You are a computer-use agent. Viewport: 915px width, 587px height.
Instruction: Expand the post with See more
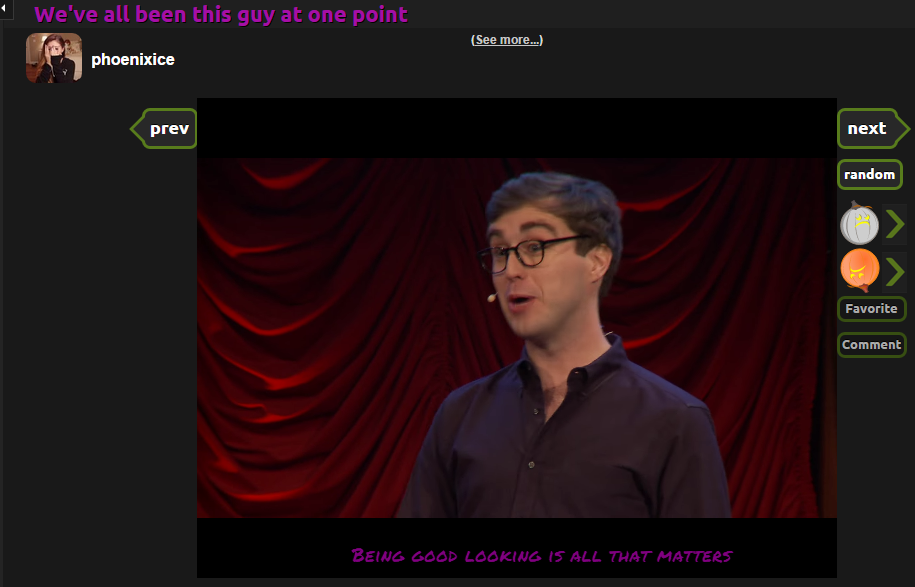coord(507,40)
